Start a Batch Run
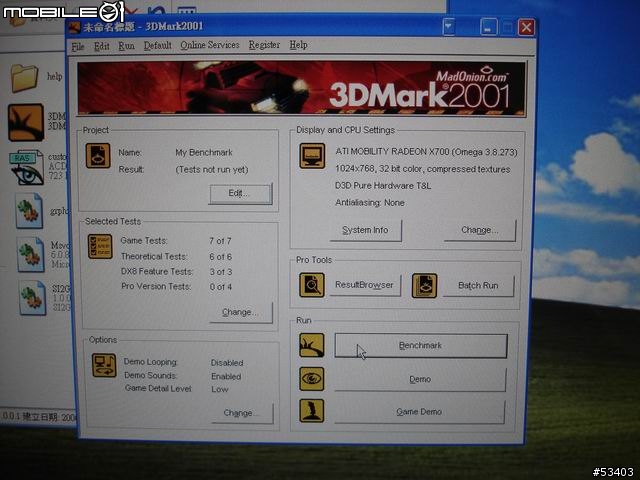 [x=478, y=285]
